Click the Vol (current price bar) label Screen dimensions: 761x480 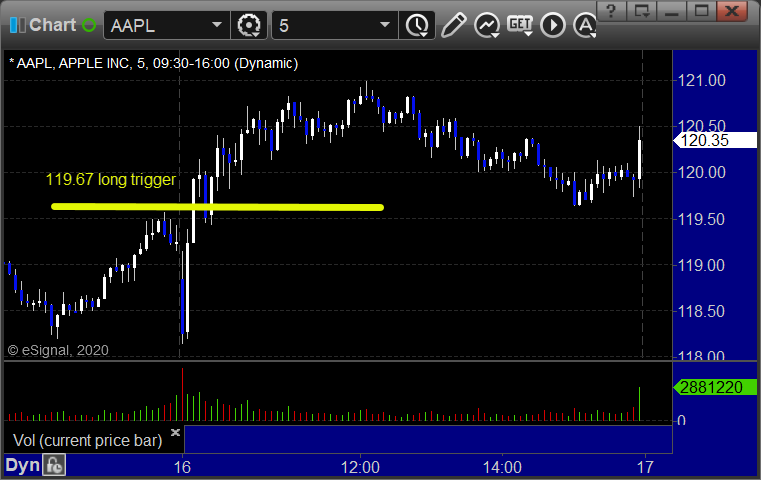[x=87, y=440]
